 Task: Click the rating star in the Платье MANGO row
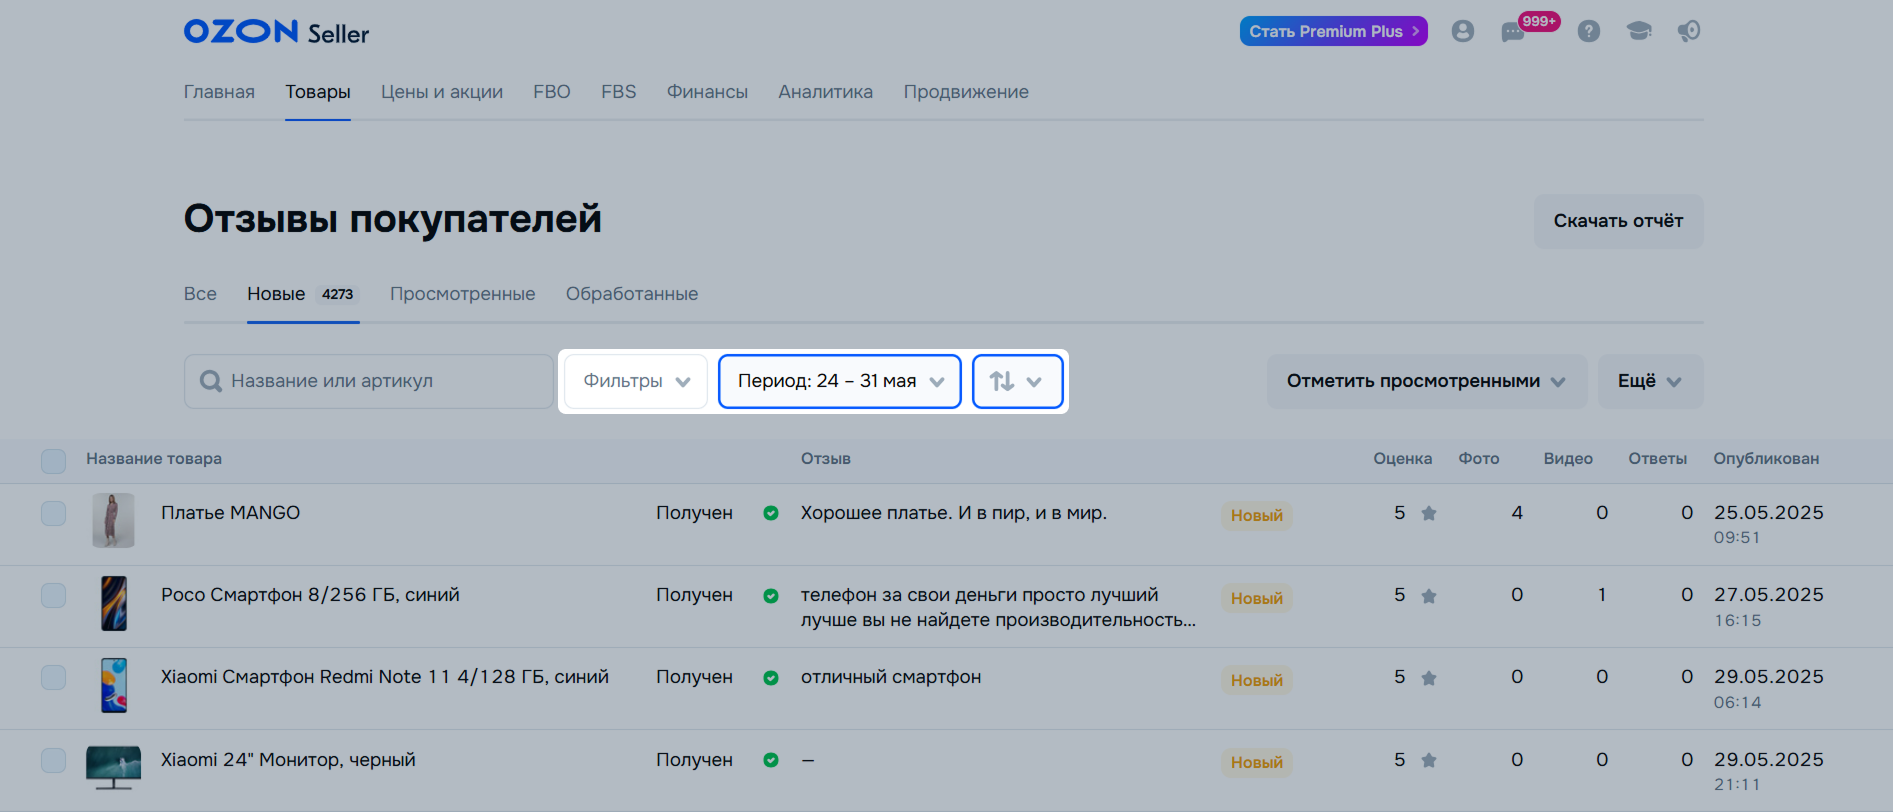tap(1429, 513)
